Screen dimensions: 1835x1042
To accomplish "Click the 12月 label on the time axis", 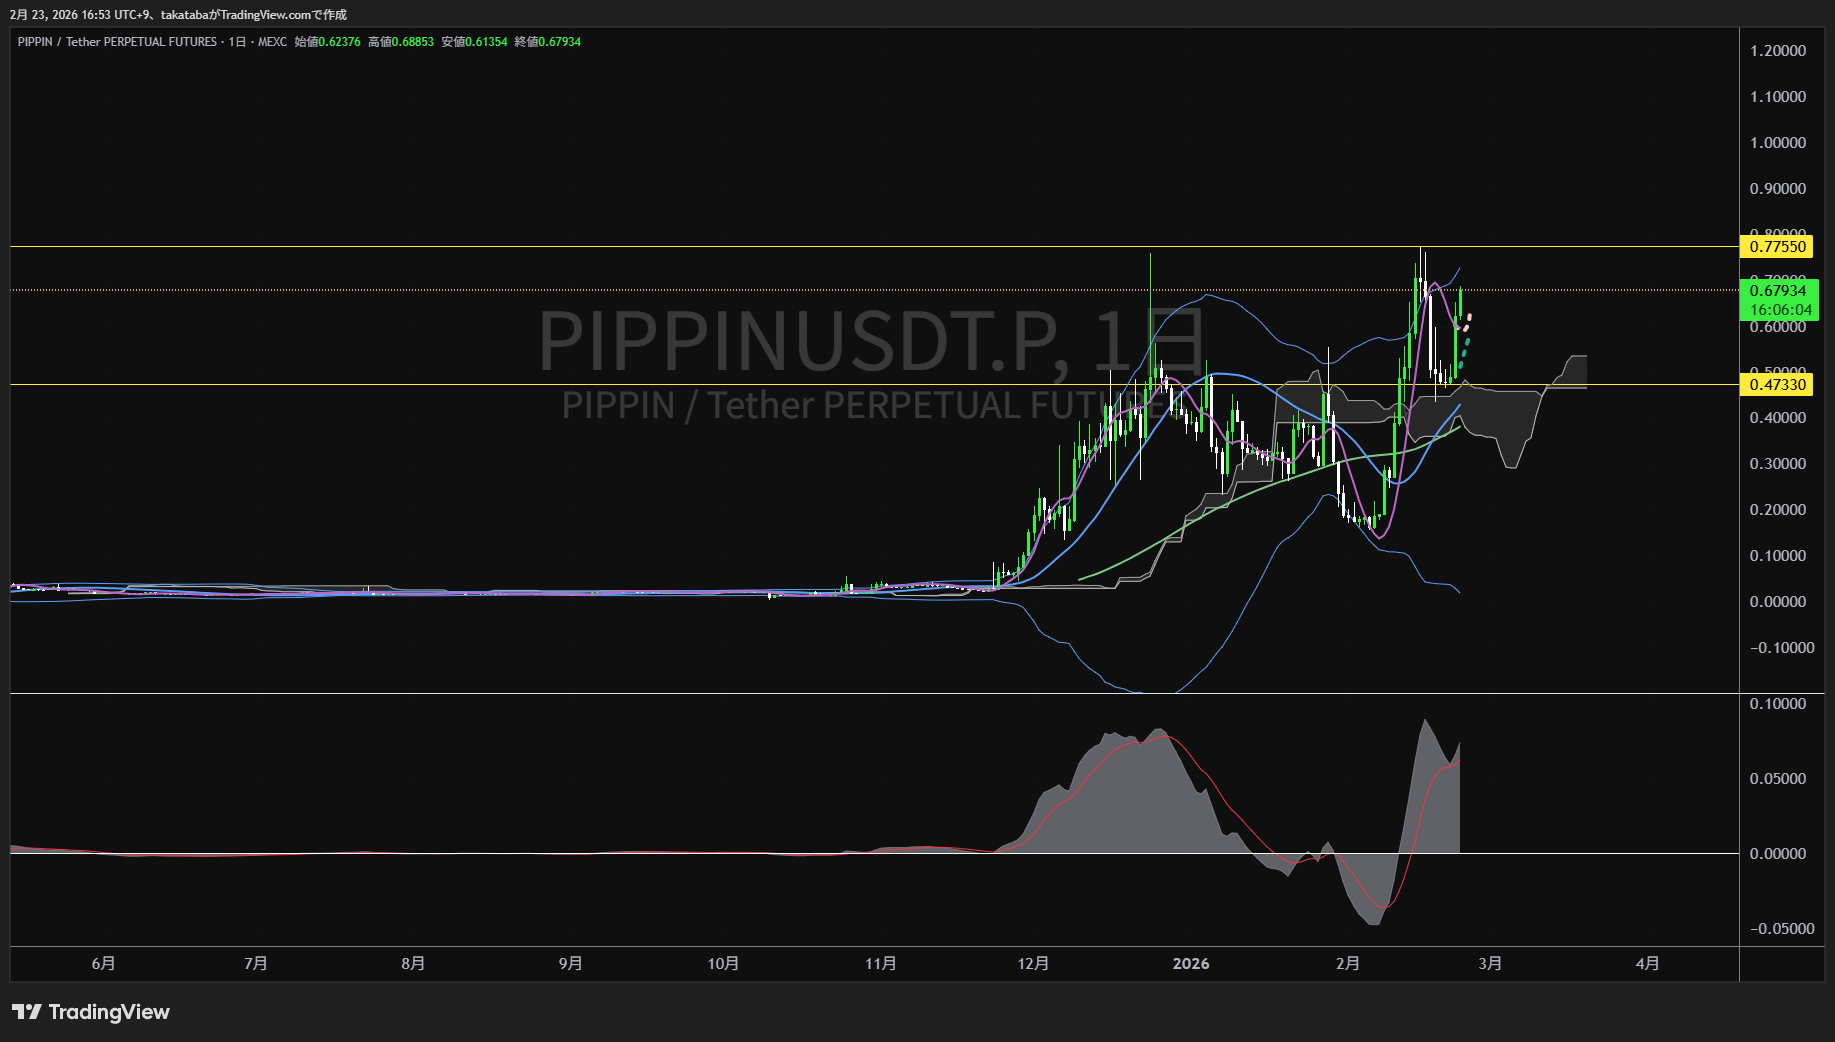I will (x=1033, y=963).
